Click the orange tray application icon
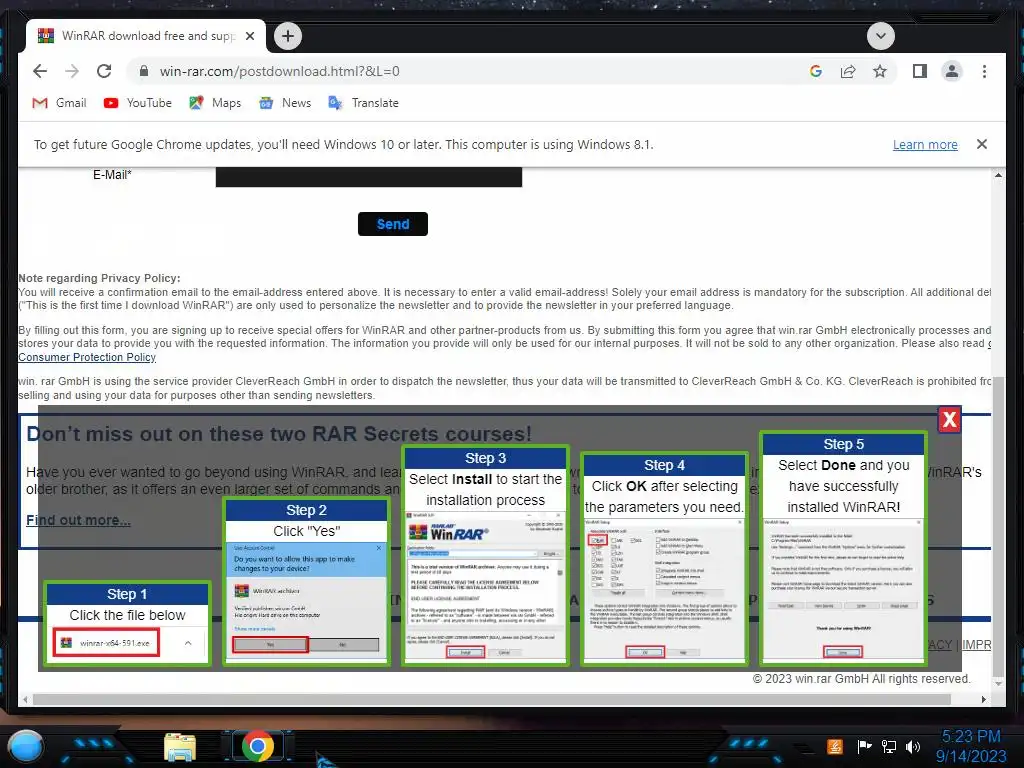Viewport: 1024px width, 768px height. pyautogui.click(x=835, y=746)
